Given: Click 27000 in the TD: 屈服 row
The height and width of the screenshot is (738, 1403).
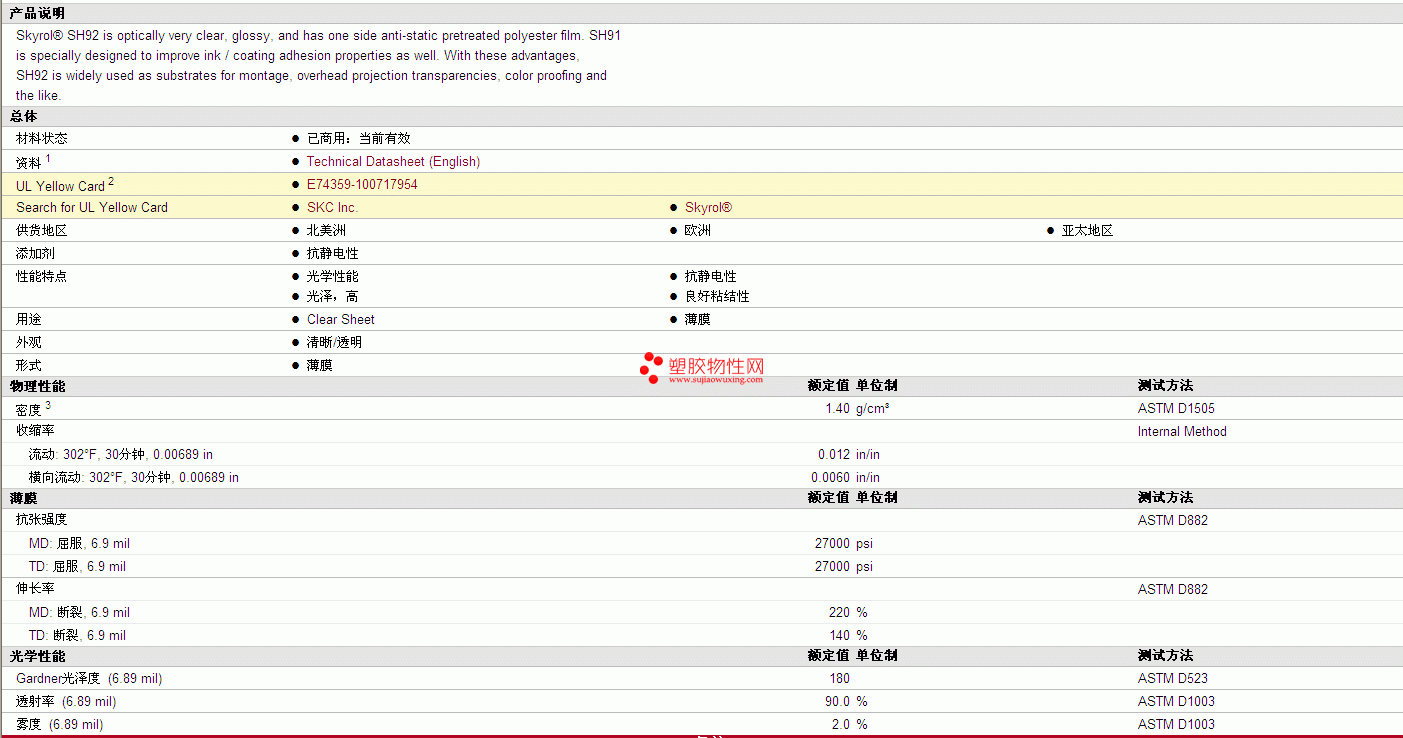Looking at the screenshot, I should tap(832, 566).
